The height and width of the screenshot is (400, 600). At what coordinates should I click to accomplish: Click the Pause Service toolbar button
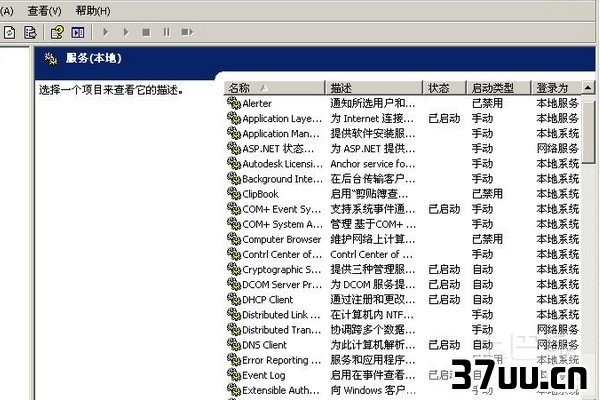166,32
